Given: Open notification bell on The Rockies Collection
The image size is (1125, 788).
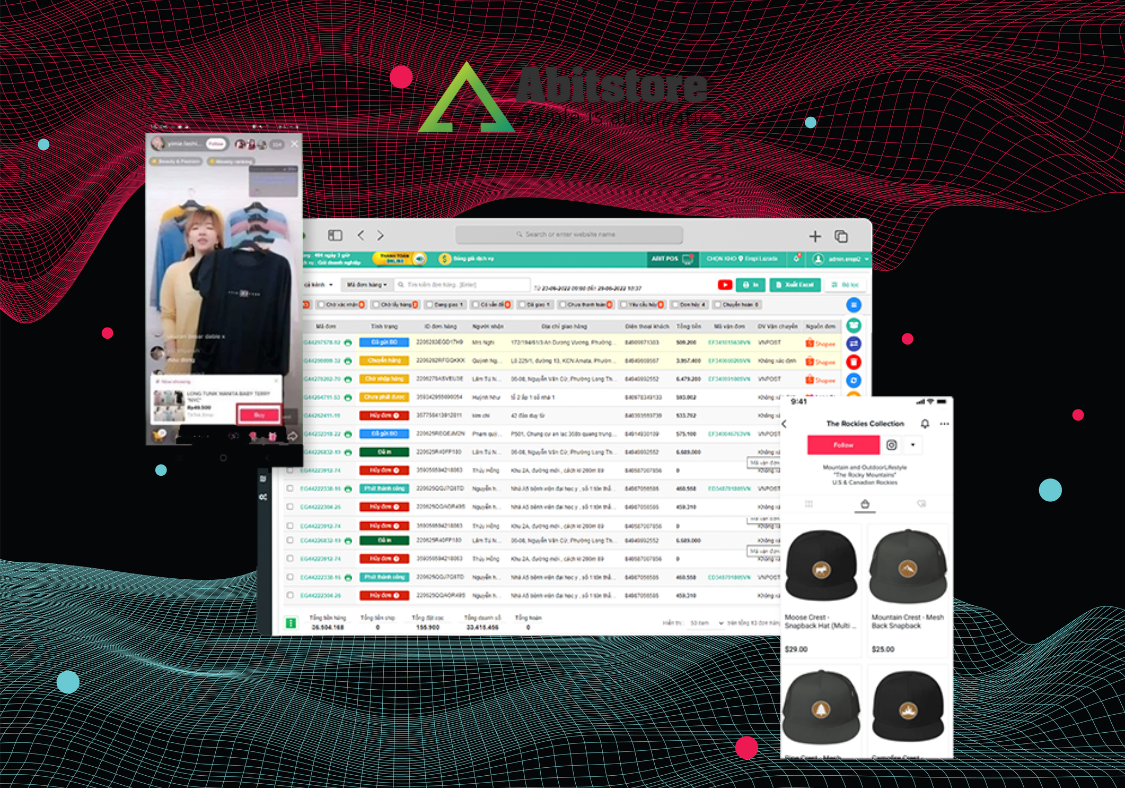Looking at the screenshot, I should (925, 424).
